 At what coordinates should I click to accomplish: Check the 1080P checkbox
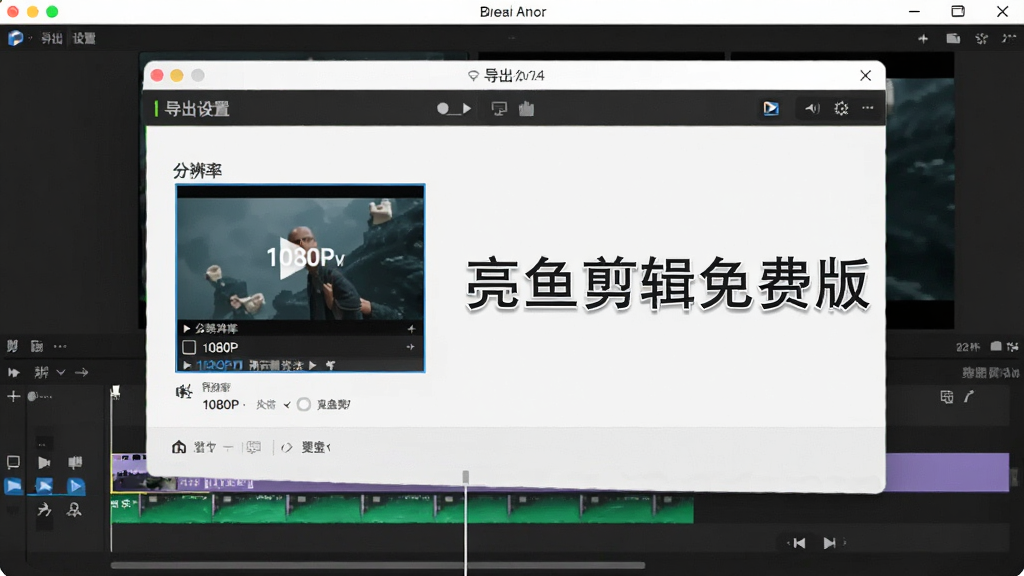click(x=189, y=347)
